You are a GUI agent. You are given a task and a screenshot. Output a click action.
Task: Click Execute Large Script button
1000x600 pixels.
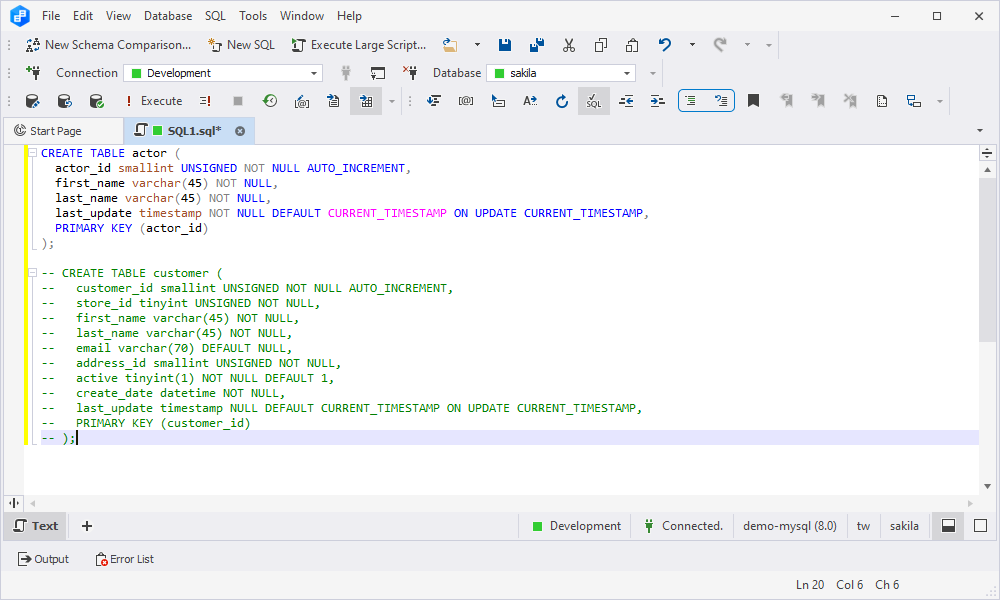tap(358, 45)
